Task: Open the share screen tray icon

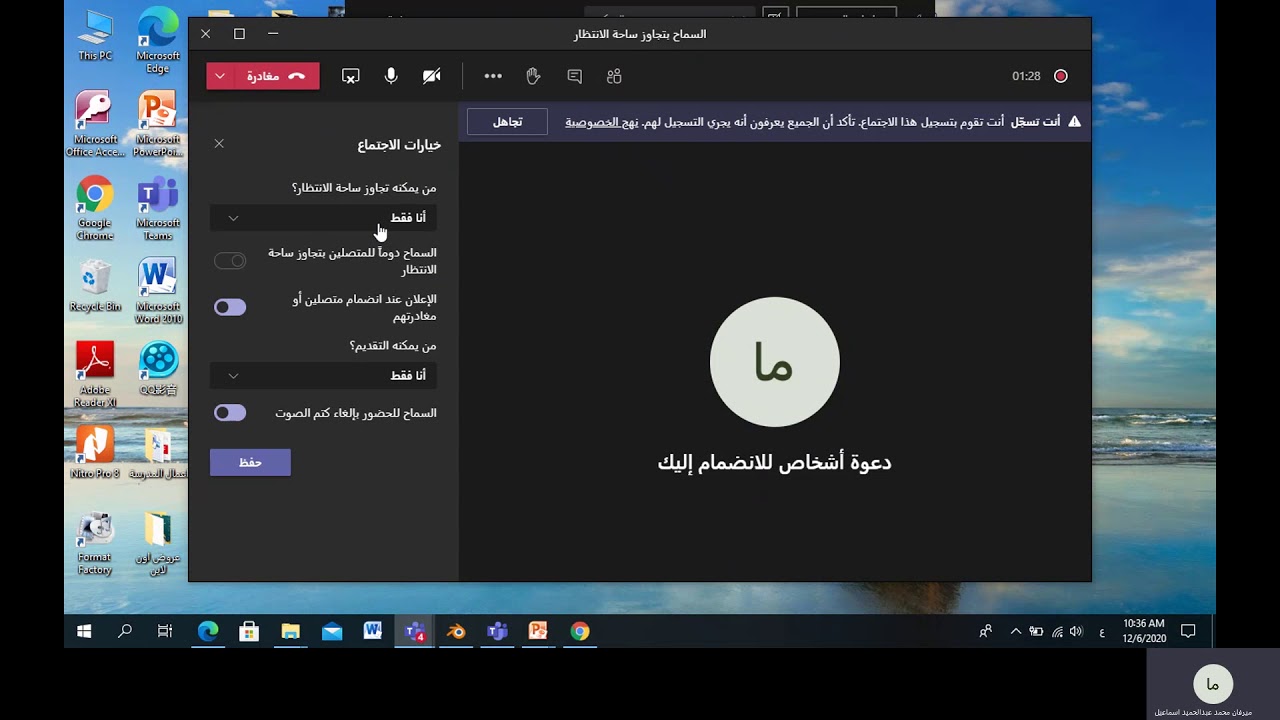Action: 351,76
